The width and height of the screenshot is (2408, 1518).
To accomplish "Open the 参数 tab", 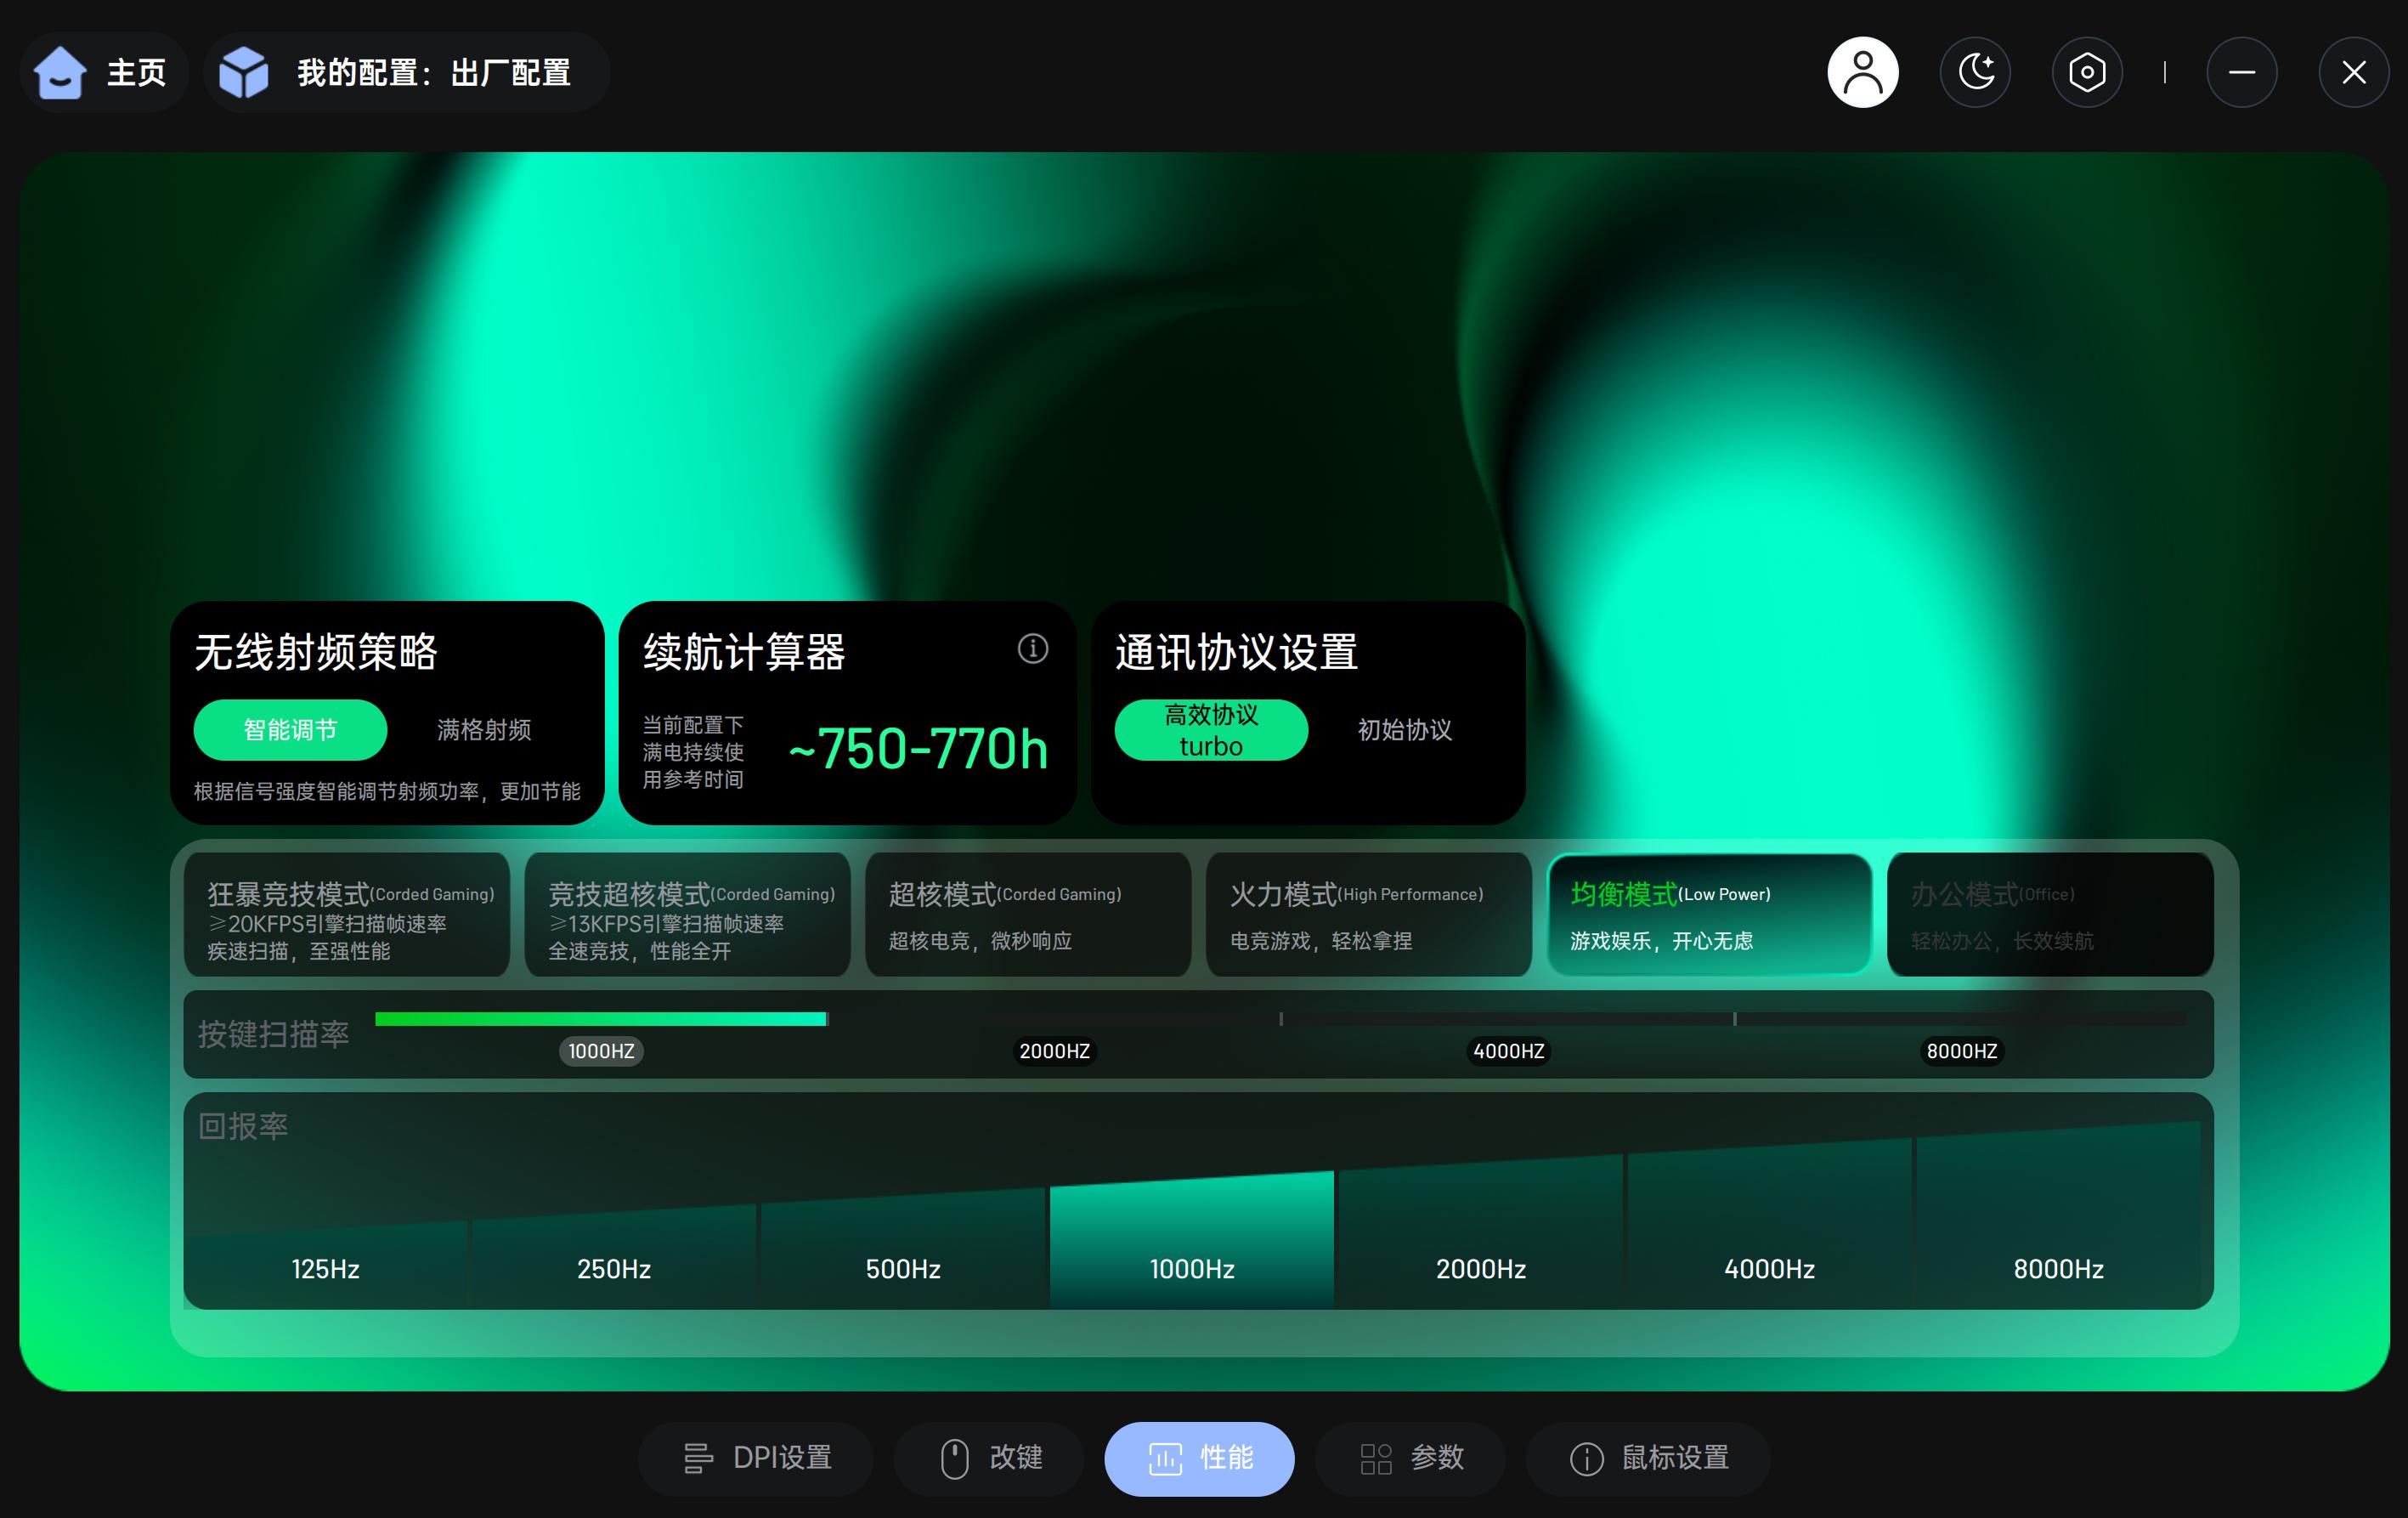I will pyautogui.click(x=1411, y=1458).
